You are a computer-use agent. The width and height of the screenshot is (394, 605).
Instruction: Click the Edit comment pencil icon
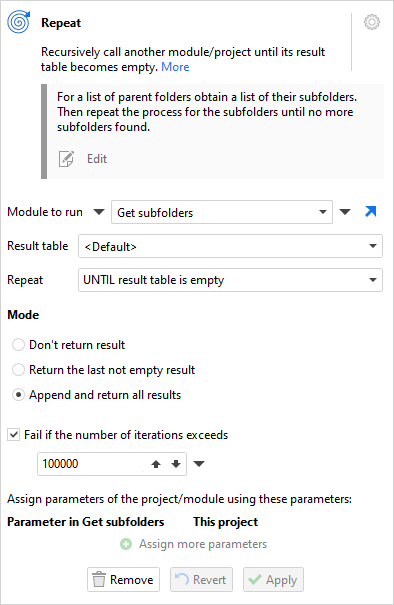coord(66,159)
